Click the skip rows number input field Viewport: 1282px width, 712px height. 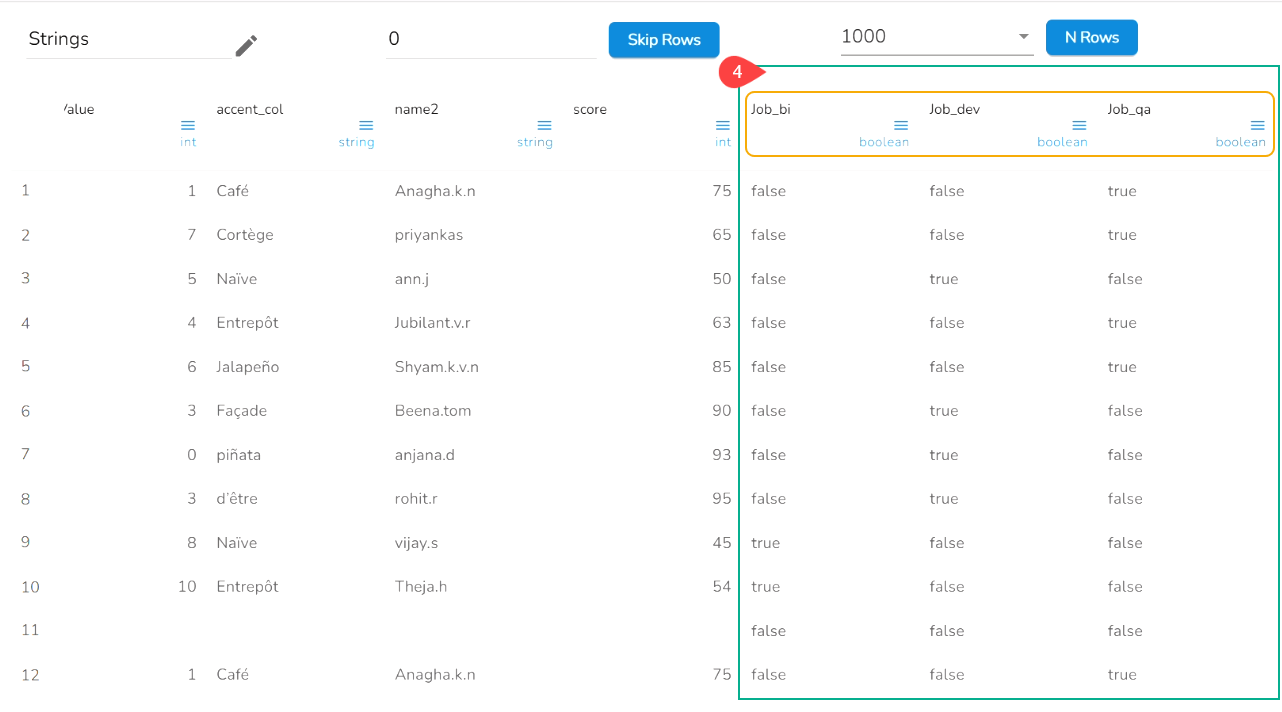tap(490, 39)
